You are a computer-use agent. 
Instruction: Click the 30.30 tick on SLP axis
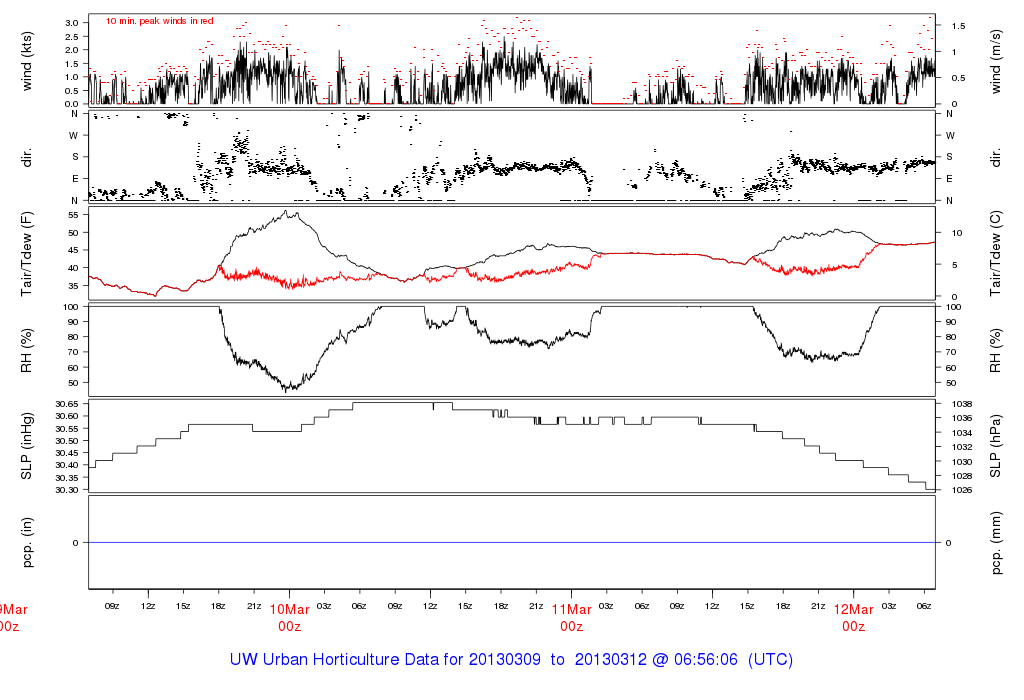66,490
